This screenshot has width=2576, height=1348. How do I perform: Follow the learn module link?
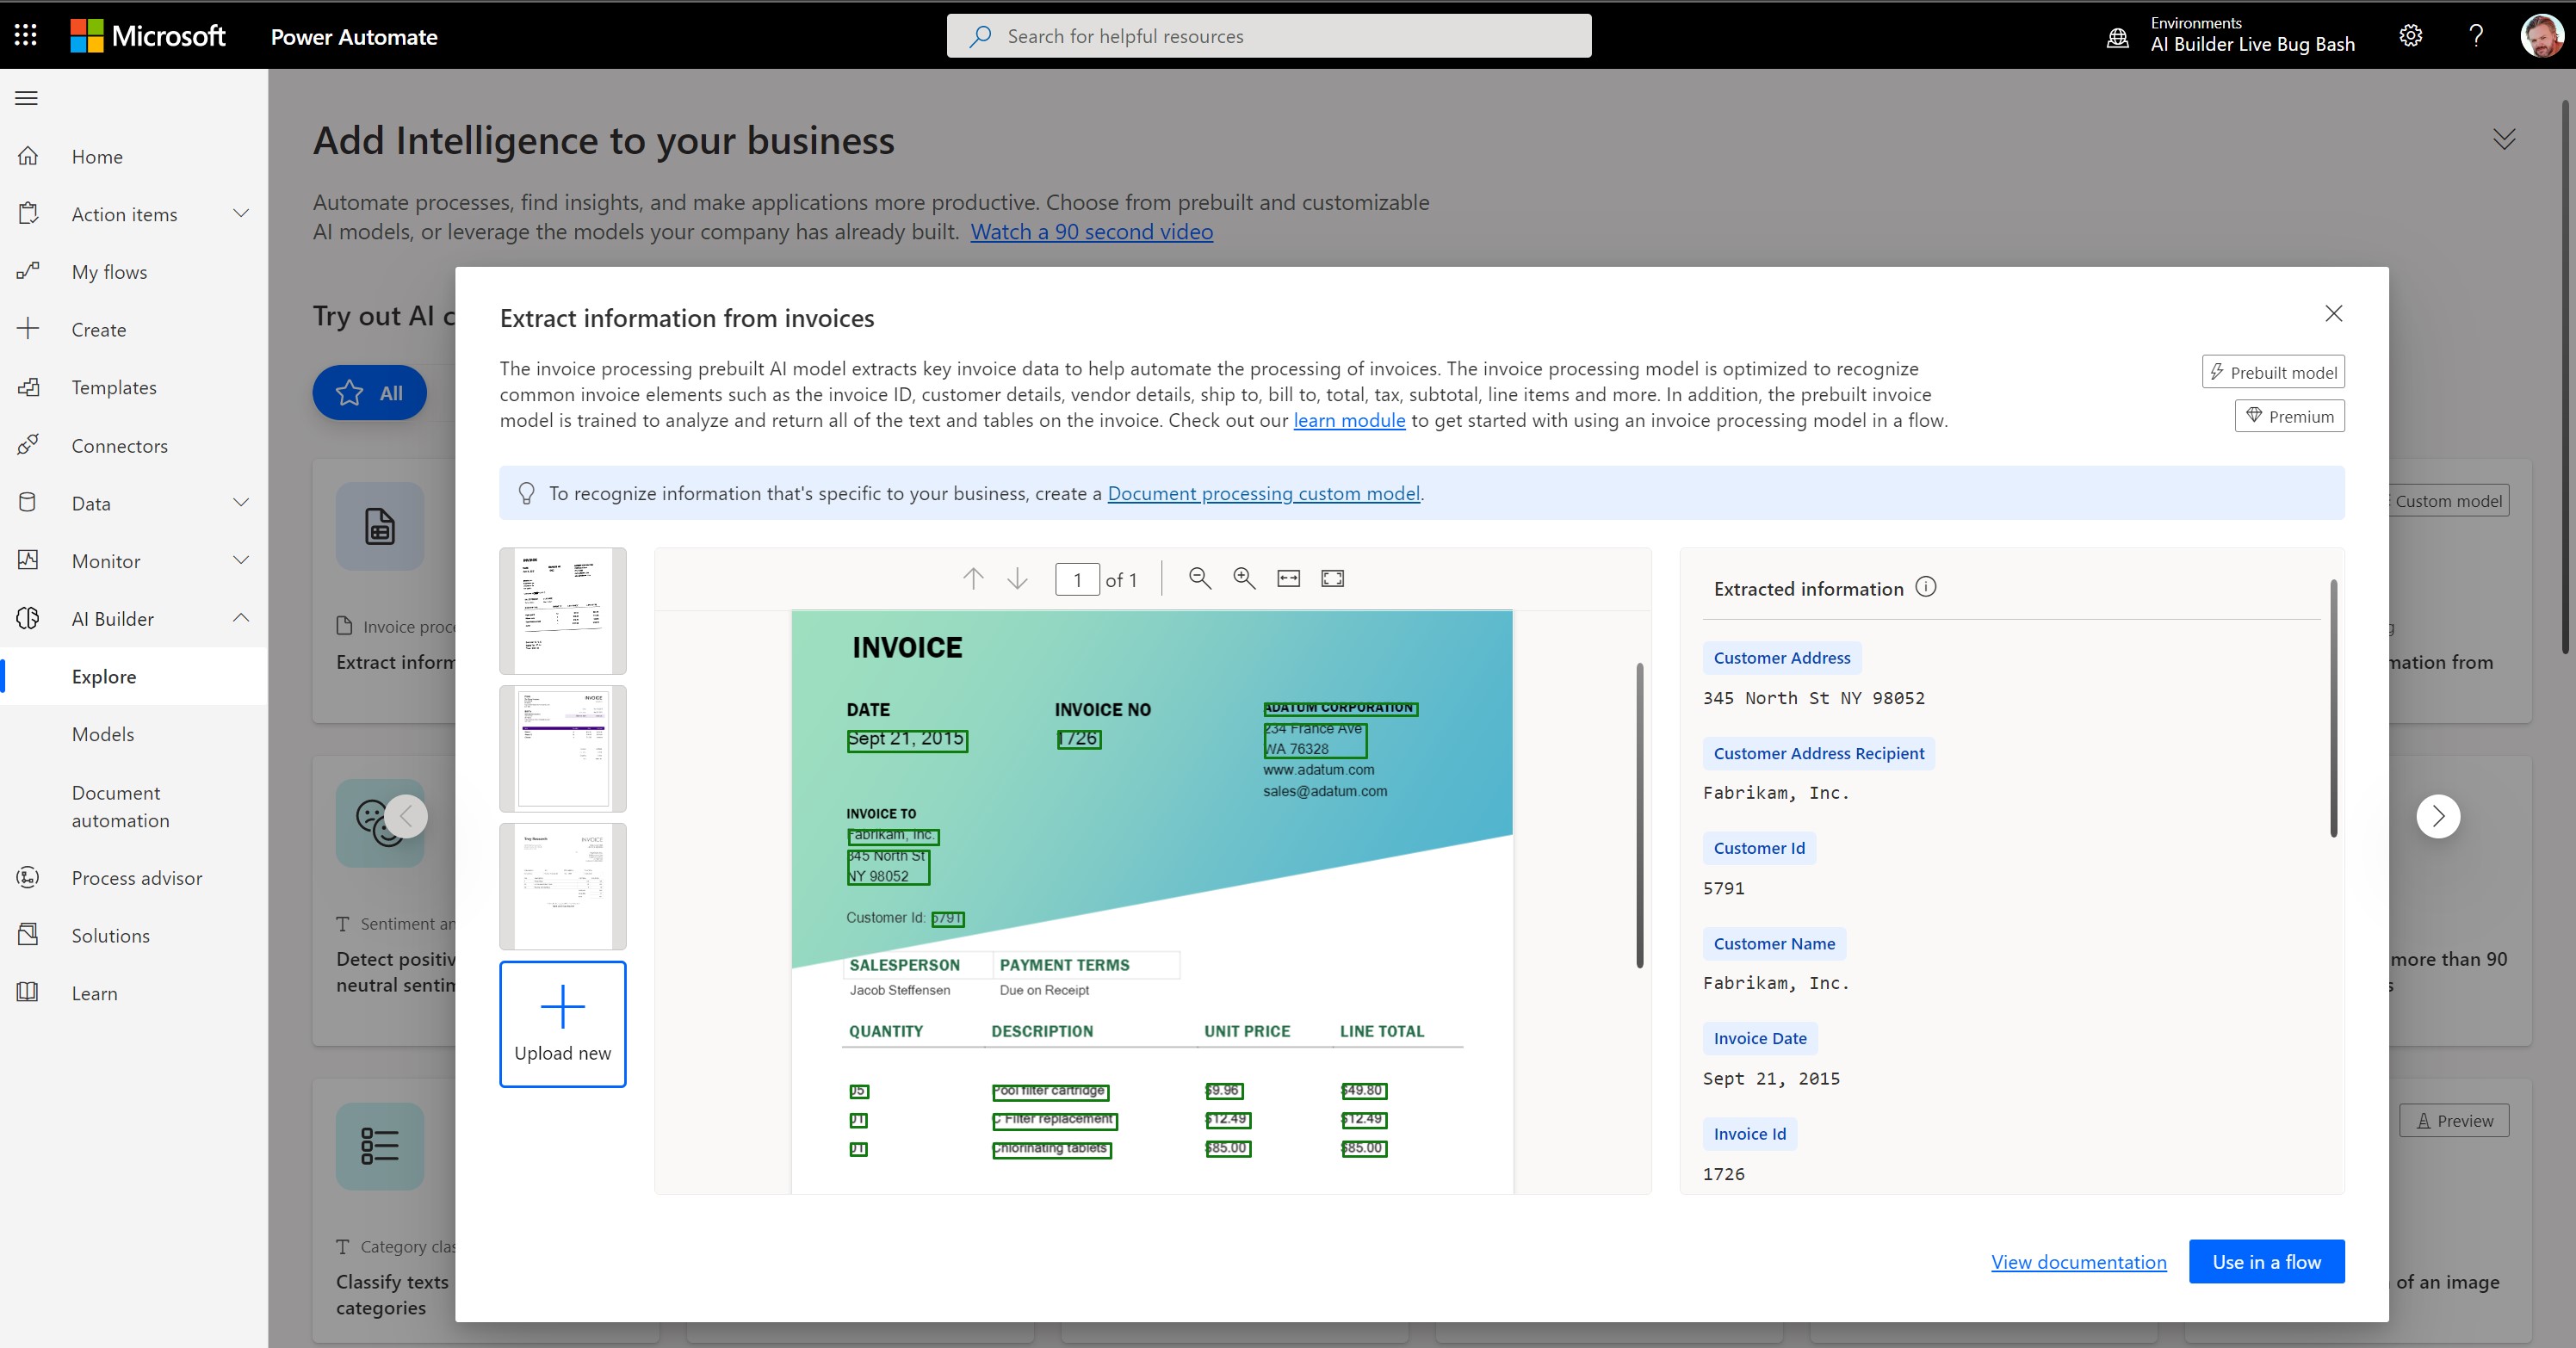pyautogui.click(x=1349, y=420)
